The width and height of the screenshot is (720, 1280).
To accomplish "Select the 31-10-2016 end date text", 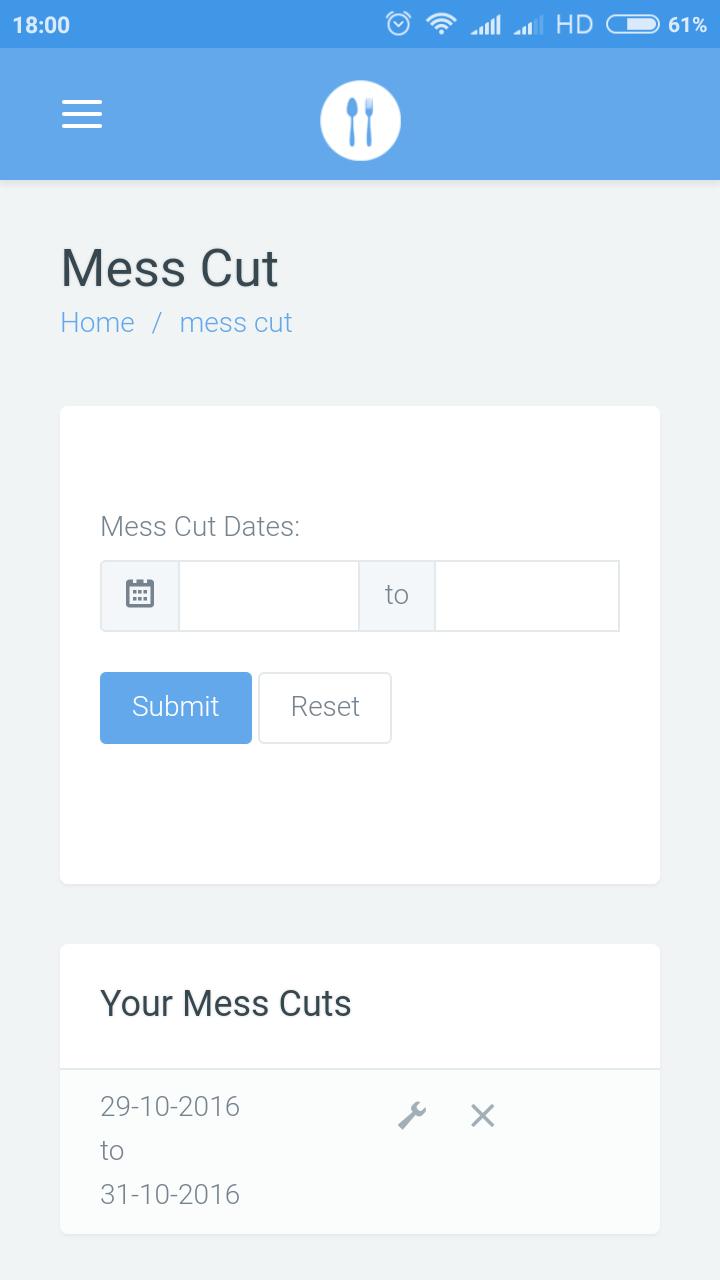I will (x=170, y=1194).
